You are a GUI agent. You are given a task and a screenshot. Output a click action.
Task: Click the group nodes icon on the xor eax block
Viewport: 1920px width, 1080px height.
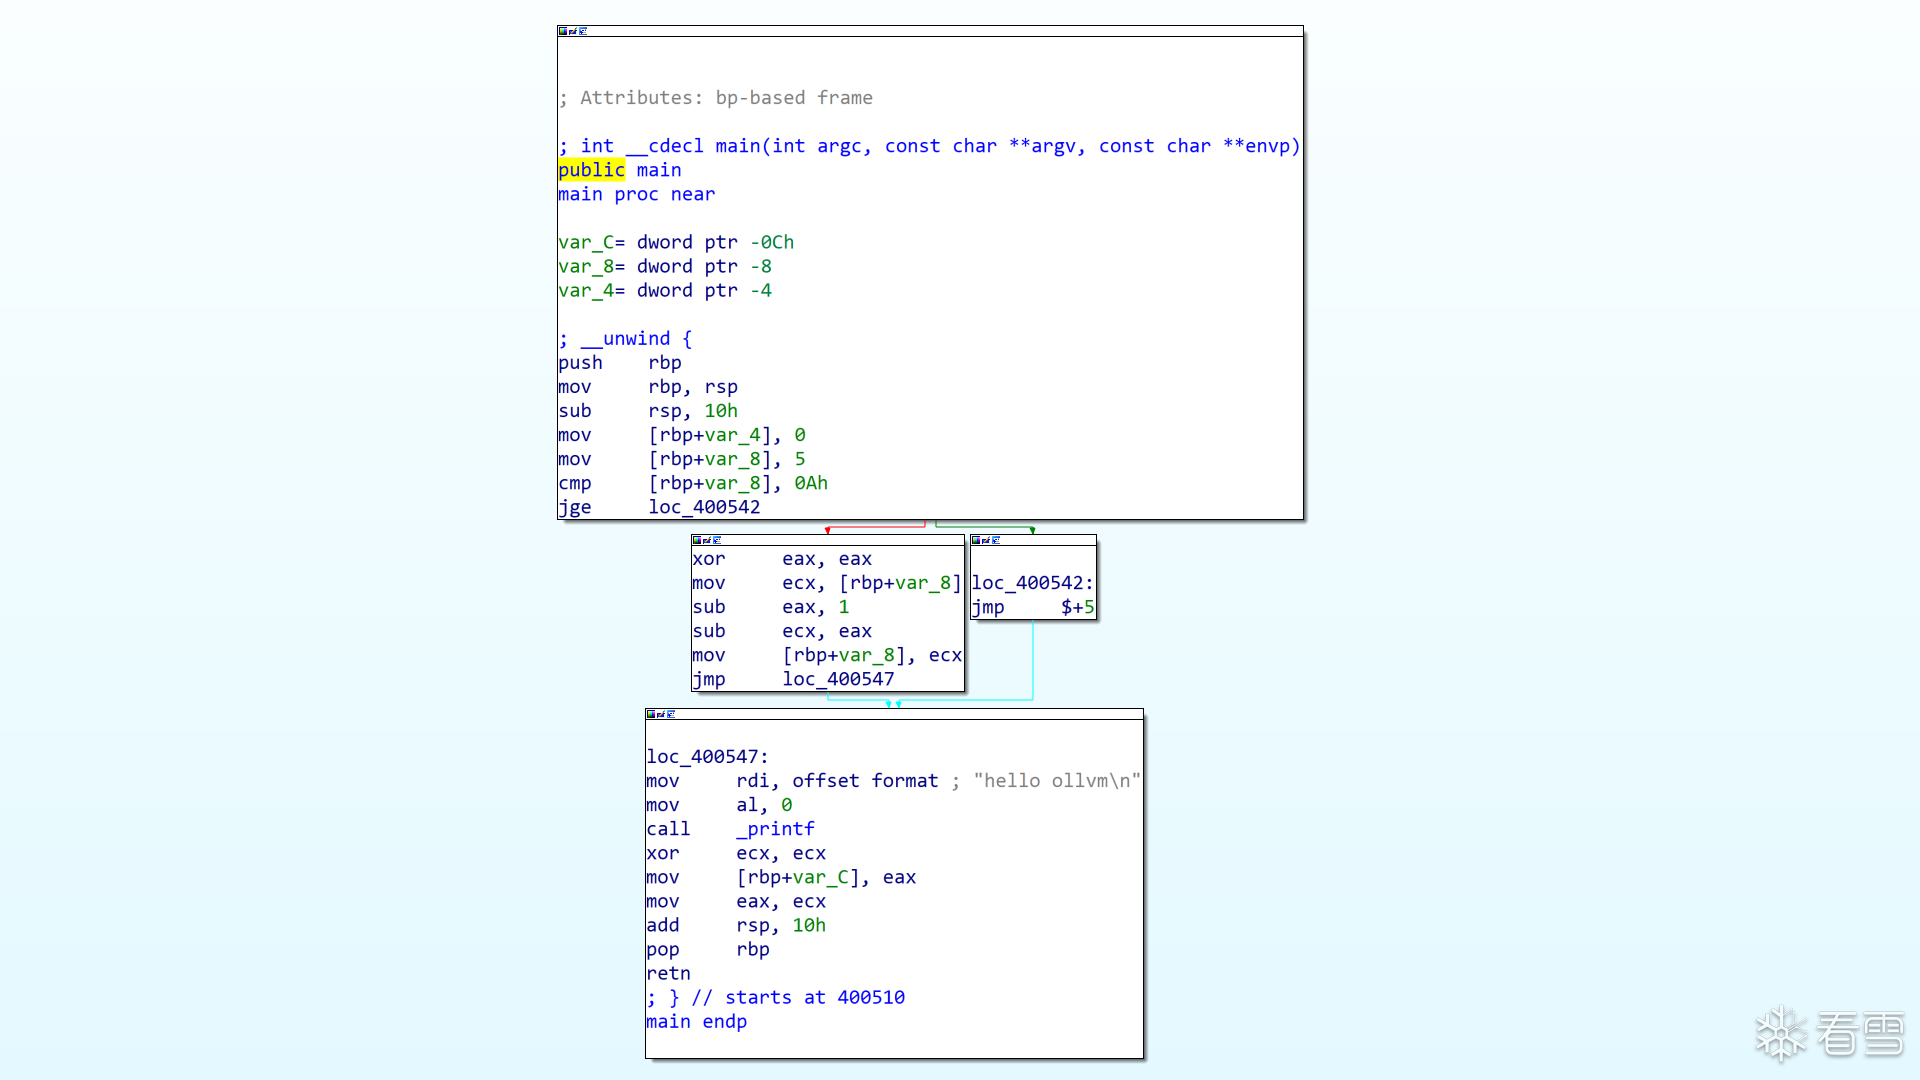coord(717,540)
